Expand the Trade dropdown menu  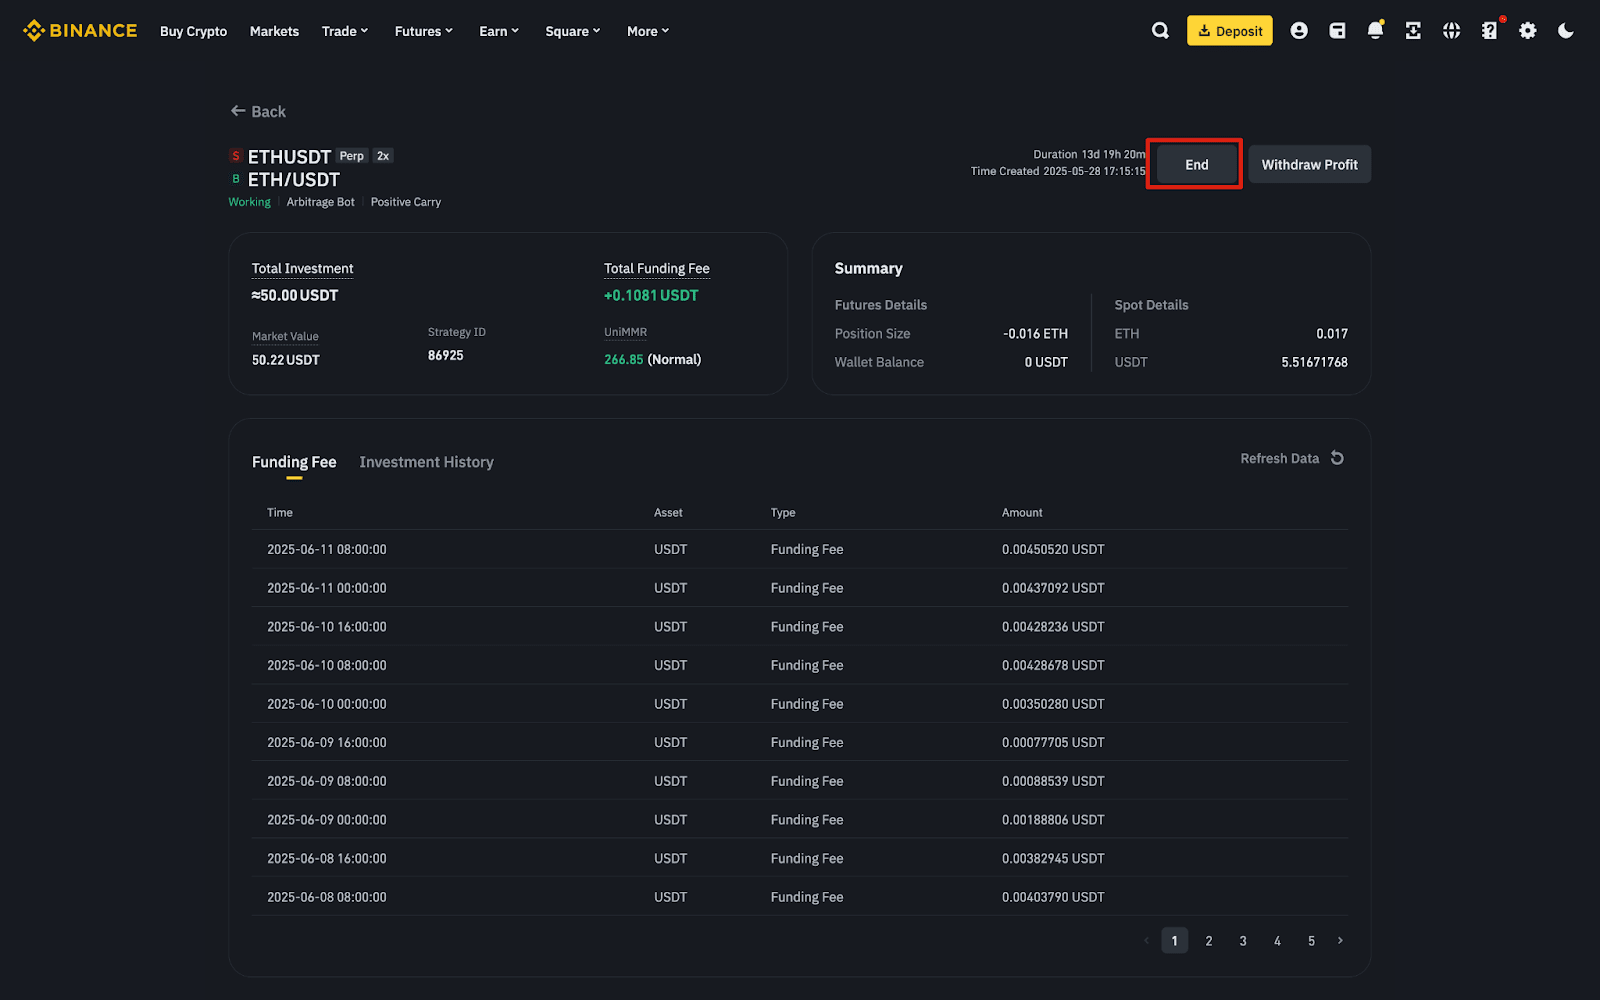point(345,31)
